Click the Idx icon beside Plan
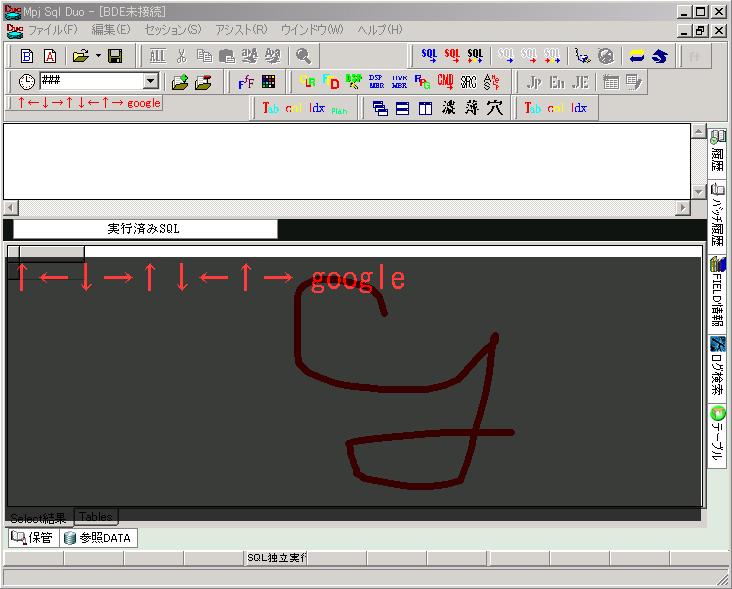 [317, 108]
